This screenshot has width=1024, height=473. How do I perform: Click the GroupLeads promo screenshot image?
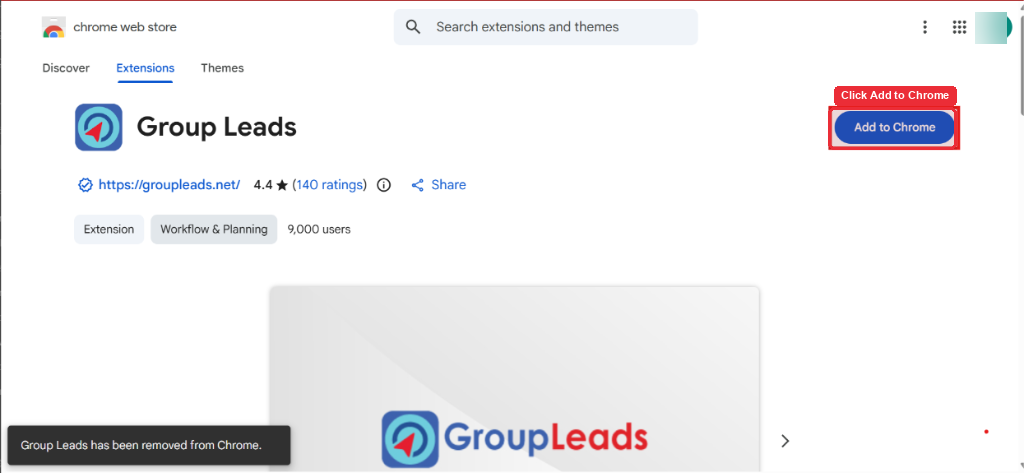pos(515,379)
